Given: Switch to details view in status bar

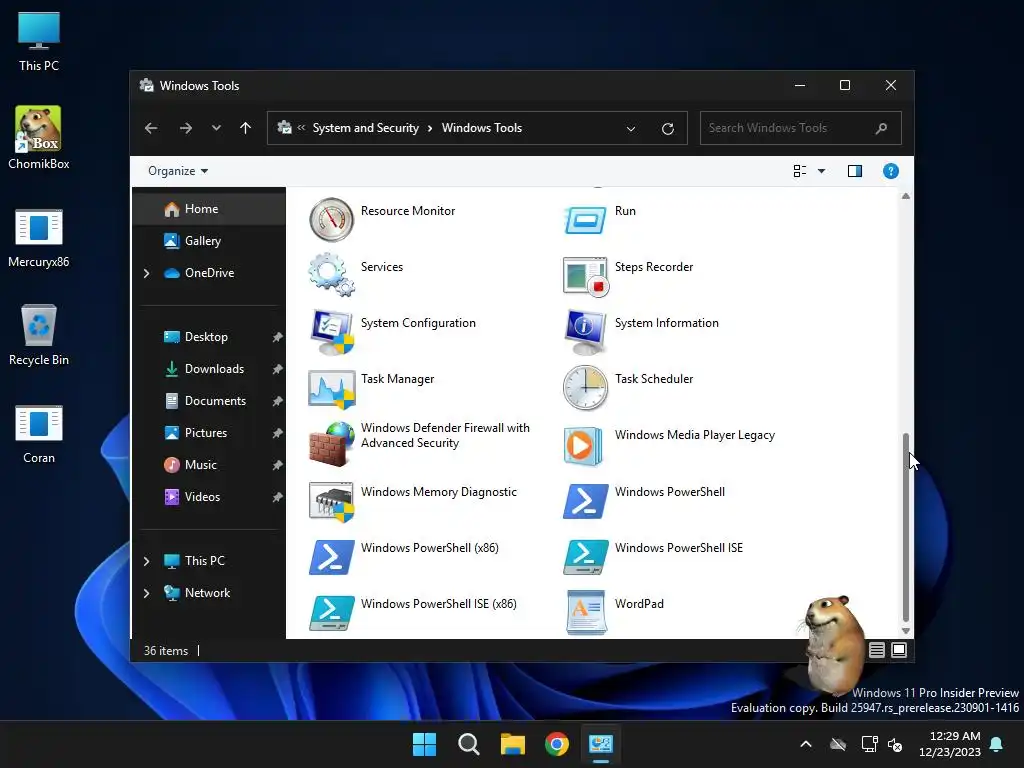Looking at the screenshot, I should 876,650.
